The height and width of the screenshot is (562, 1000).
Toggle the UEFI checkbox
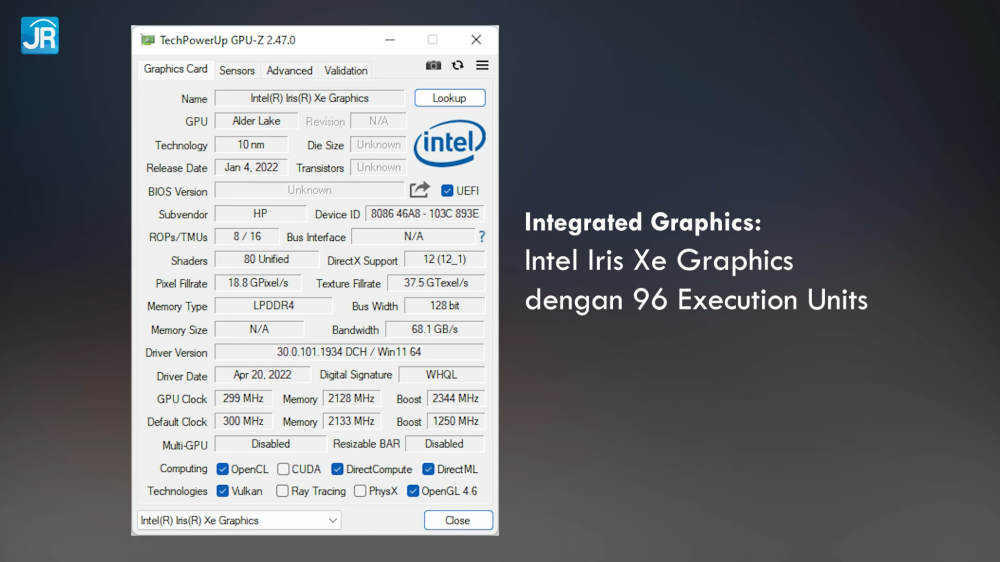[448, 191]
